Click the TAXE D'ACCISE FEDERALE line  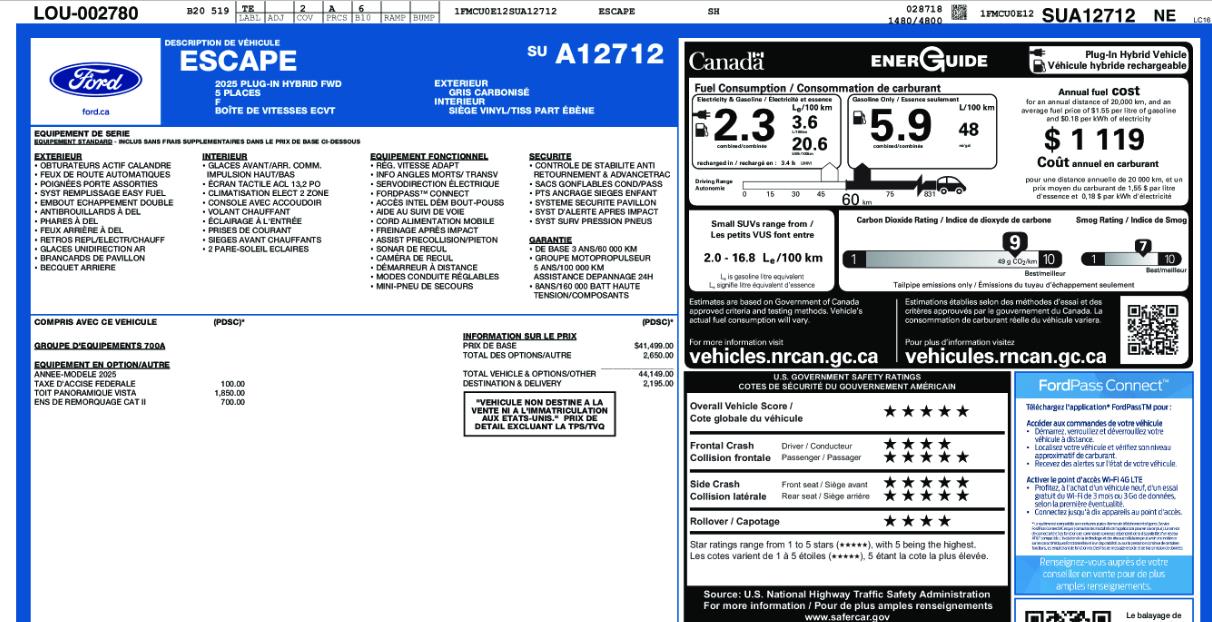pos(139,384)
